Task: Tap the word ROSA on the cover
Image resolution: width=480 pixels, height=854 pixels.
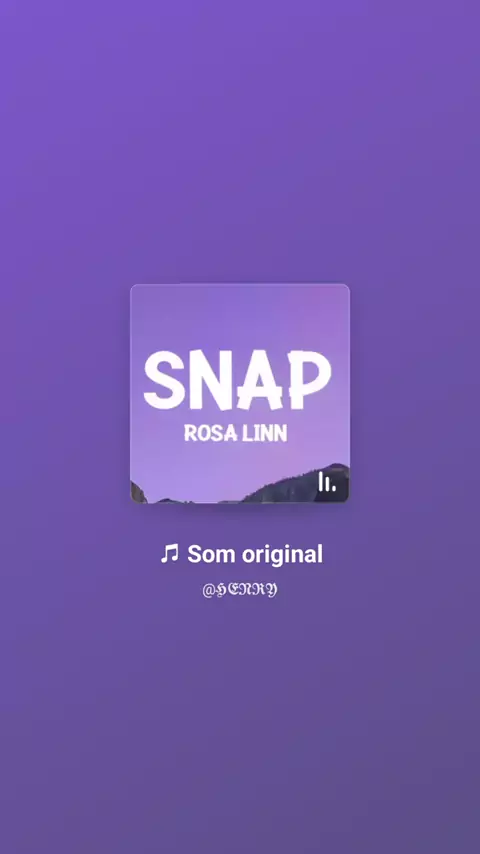Action: 209,433
